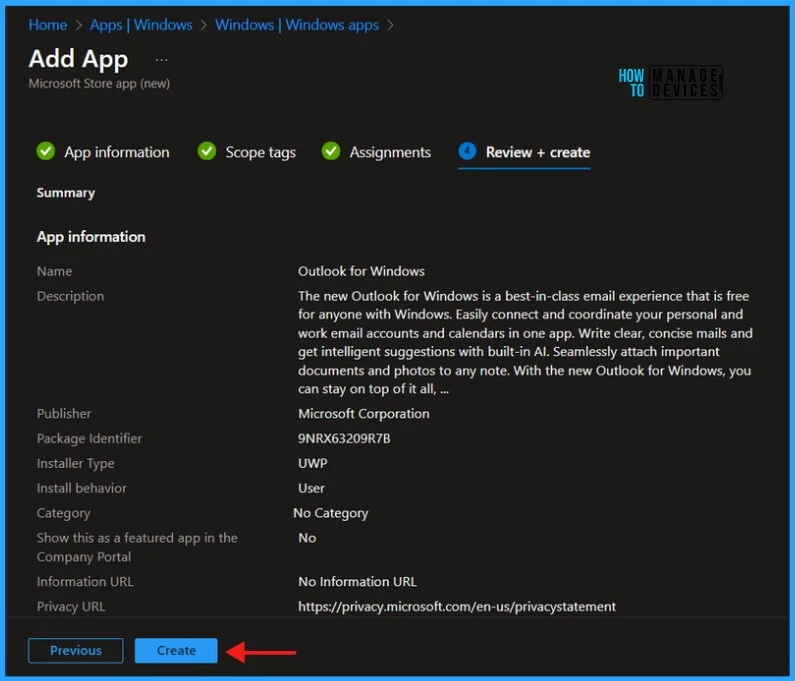Click the featured app in Company Portal label

pos(137,547)
